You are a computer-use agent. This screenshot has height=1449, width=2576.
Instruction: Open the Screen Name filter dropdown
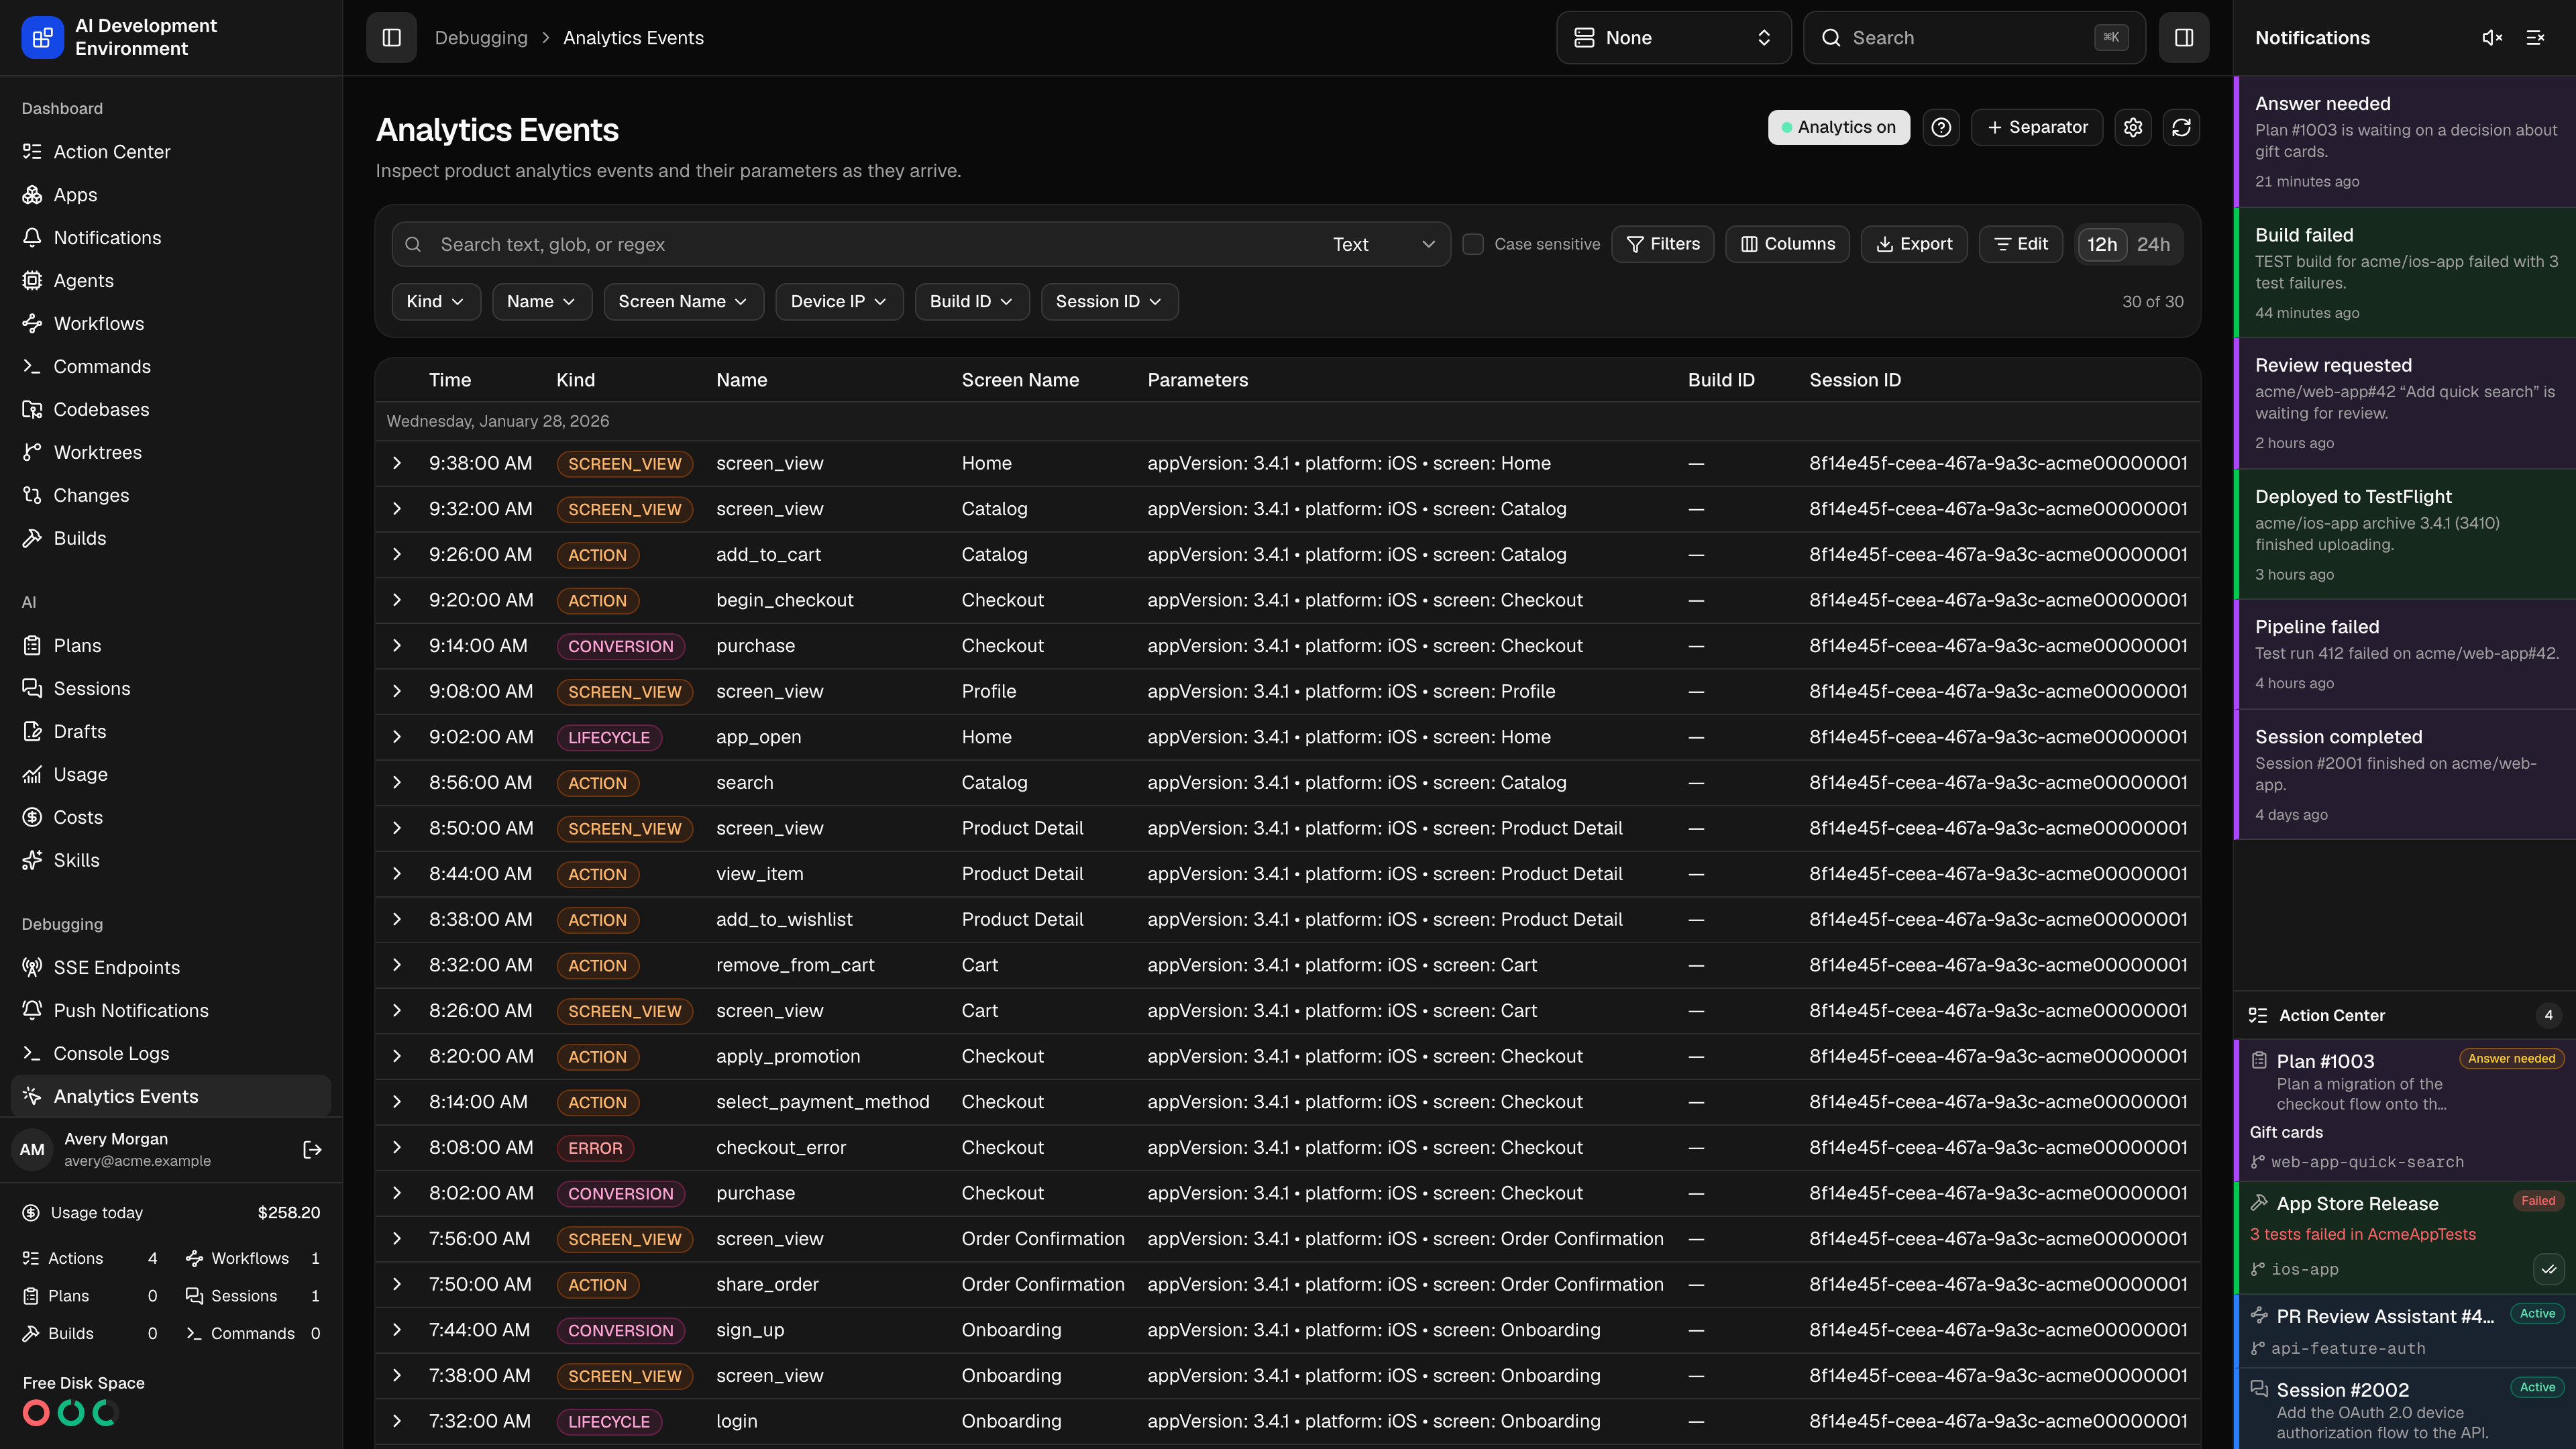pos(683,301)
